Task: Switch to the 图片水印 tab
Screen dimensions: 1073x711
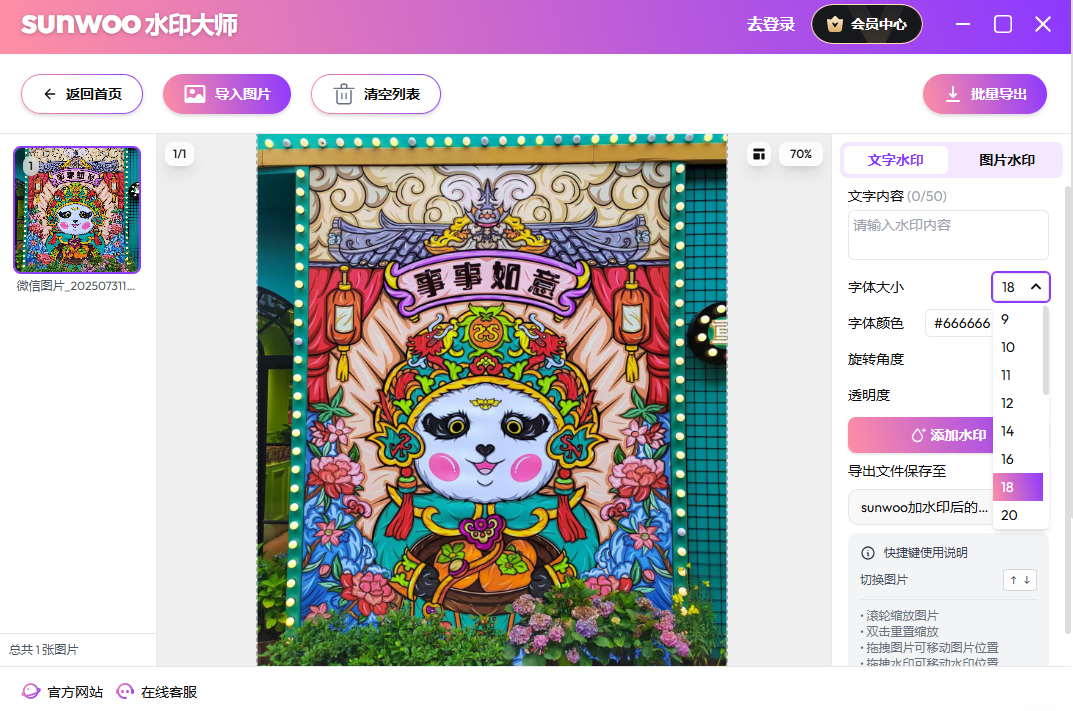Action: (1006, 160)
